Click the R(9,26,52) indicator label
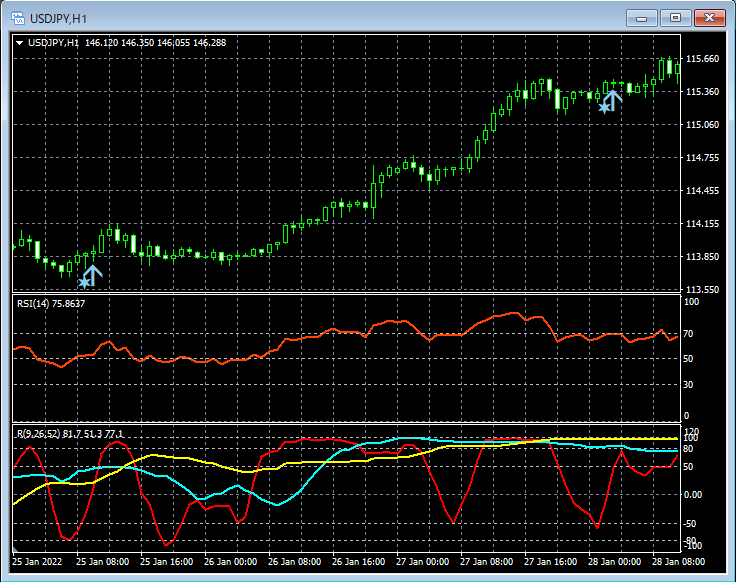Viewport: 736px width, 582px height. (39, 433)
